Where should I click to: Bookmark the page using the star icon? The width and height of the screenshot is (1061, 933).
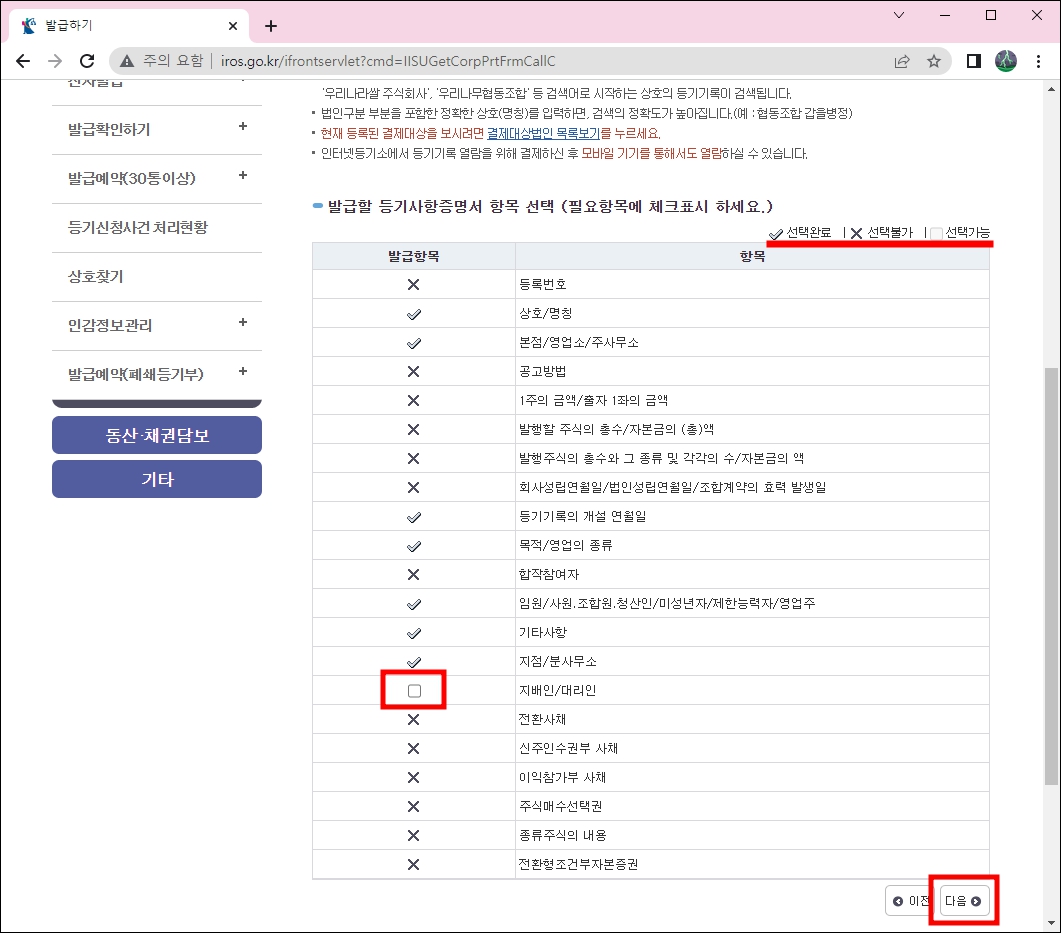pyautogui.click(x=933, y=60)
